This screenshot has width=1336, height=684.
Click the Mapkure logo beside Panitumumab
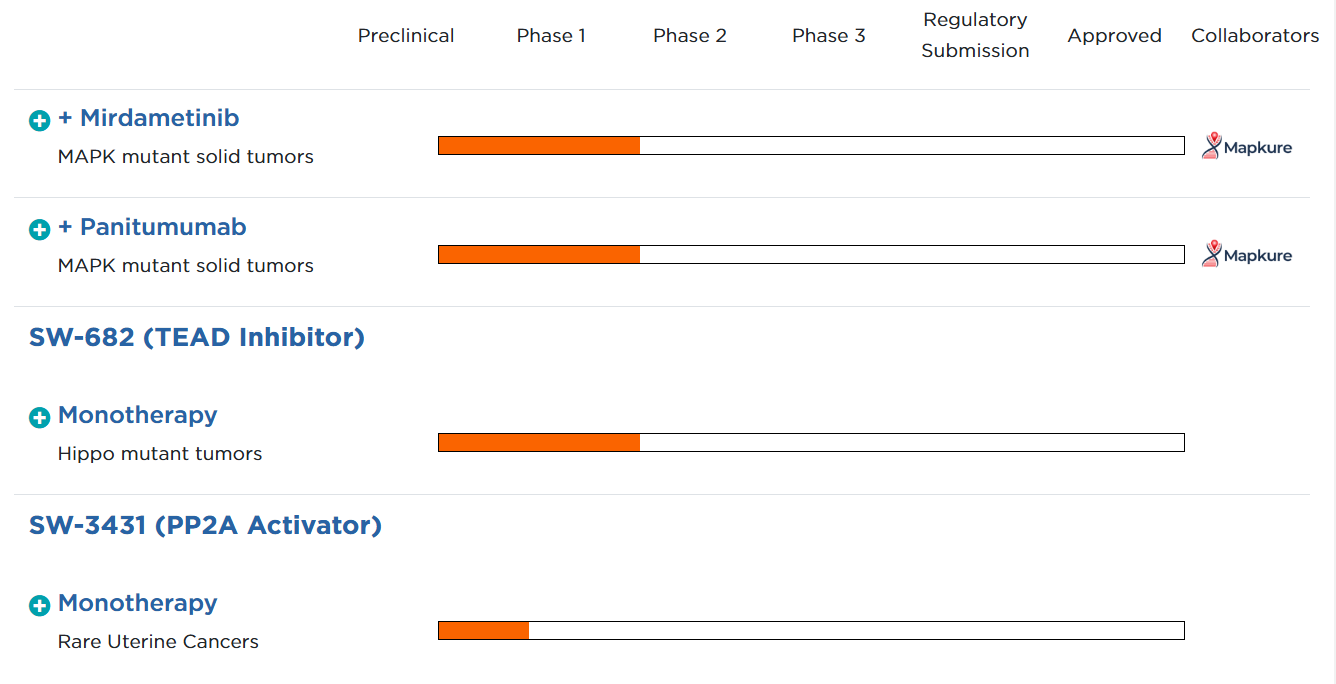[1246, 255]
